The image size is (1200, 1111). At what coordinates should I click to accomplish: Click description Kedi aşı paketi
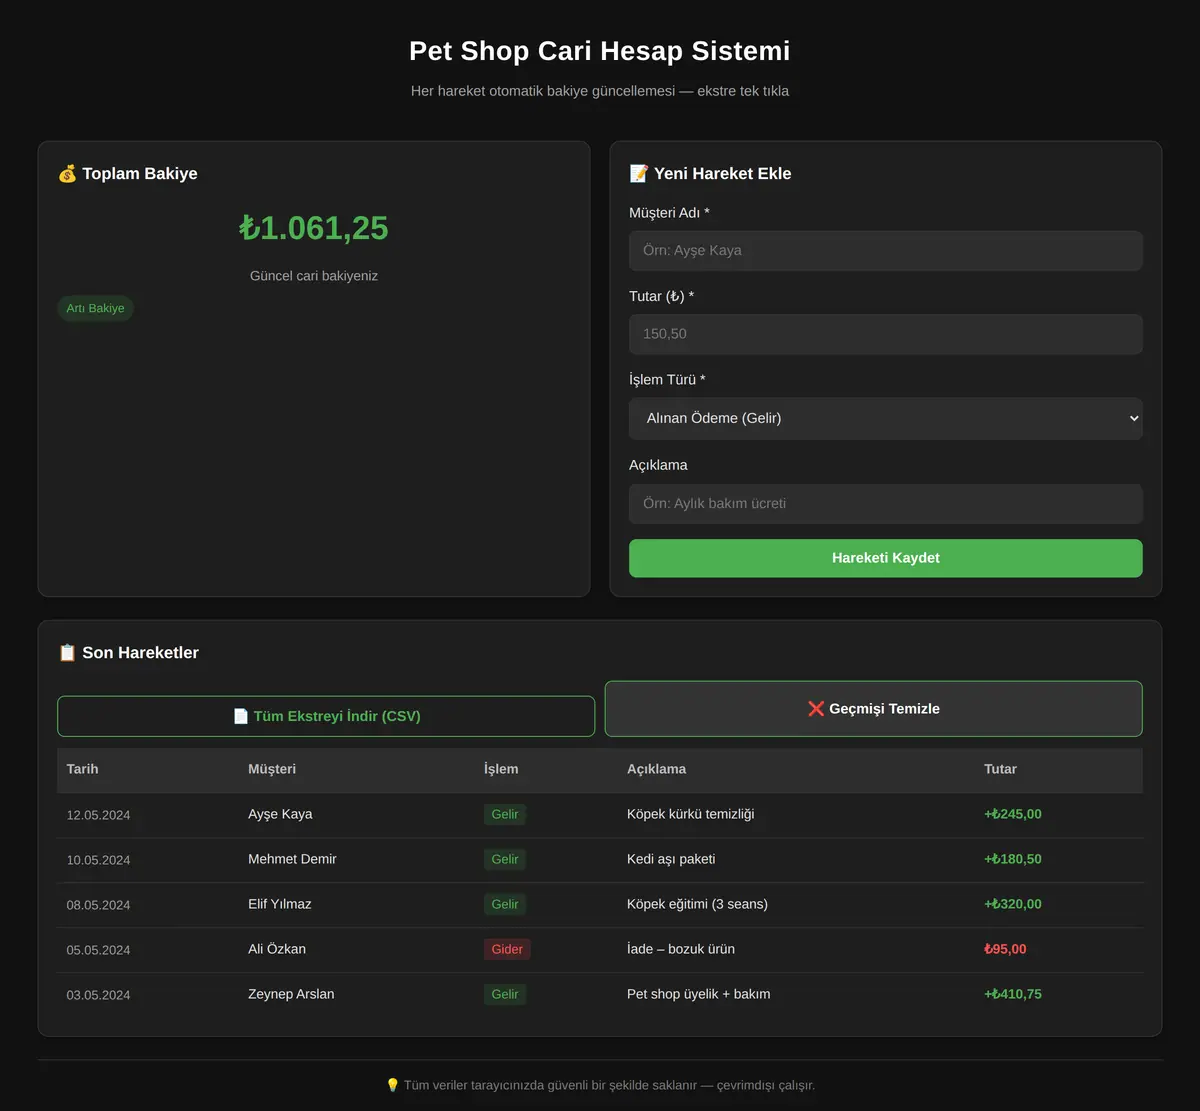pyautogui.click(x=671, y=859)
